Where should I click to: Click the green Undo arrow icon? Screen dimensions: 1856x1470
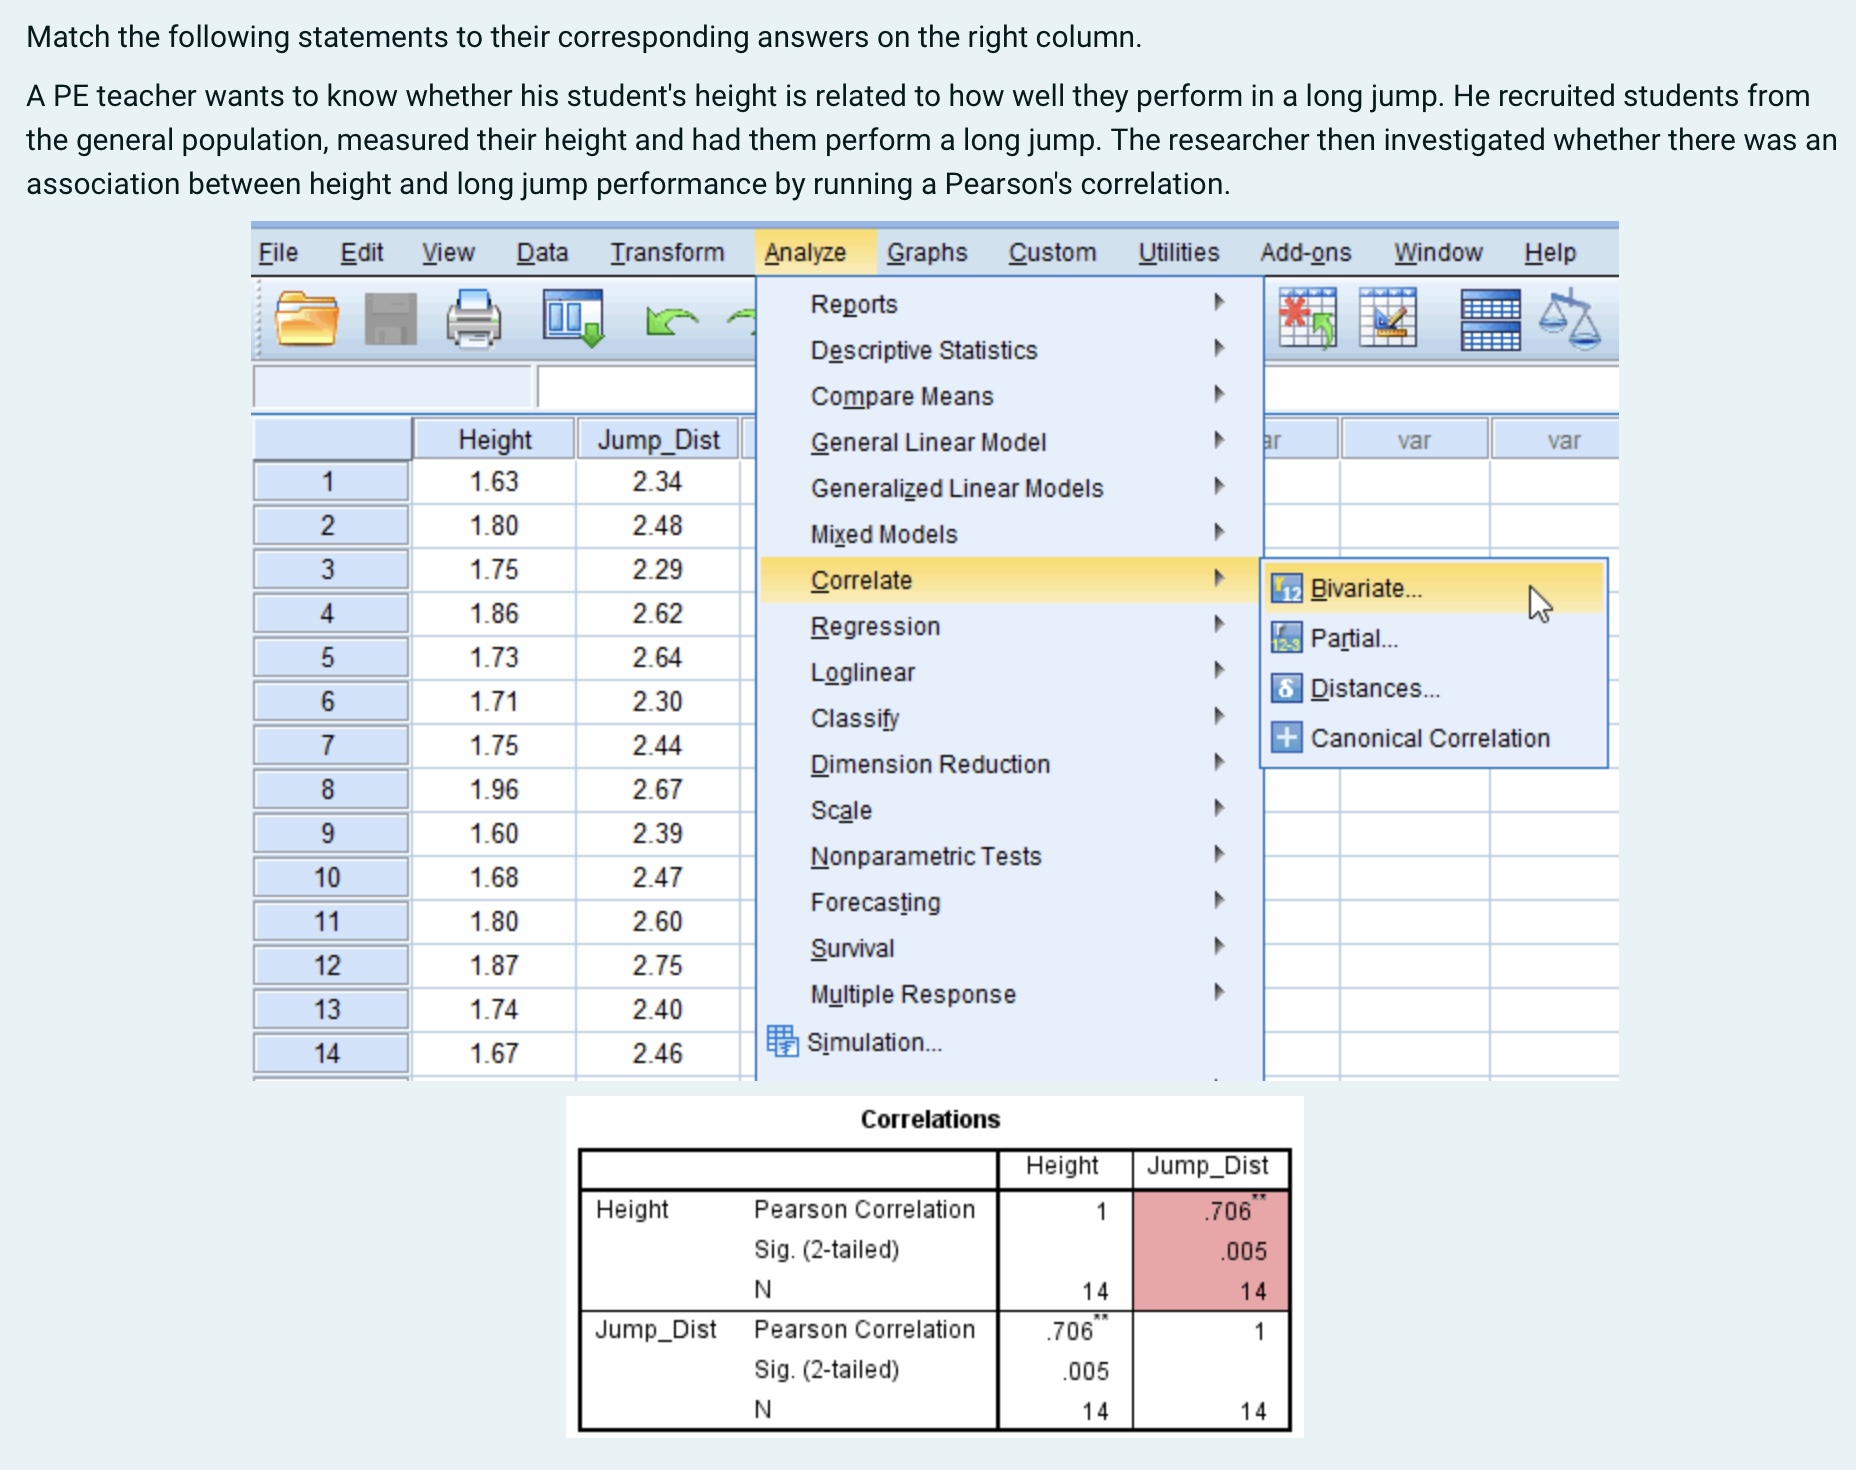pyautogui.click(x=671, y=321)
